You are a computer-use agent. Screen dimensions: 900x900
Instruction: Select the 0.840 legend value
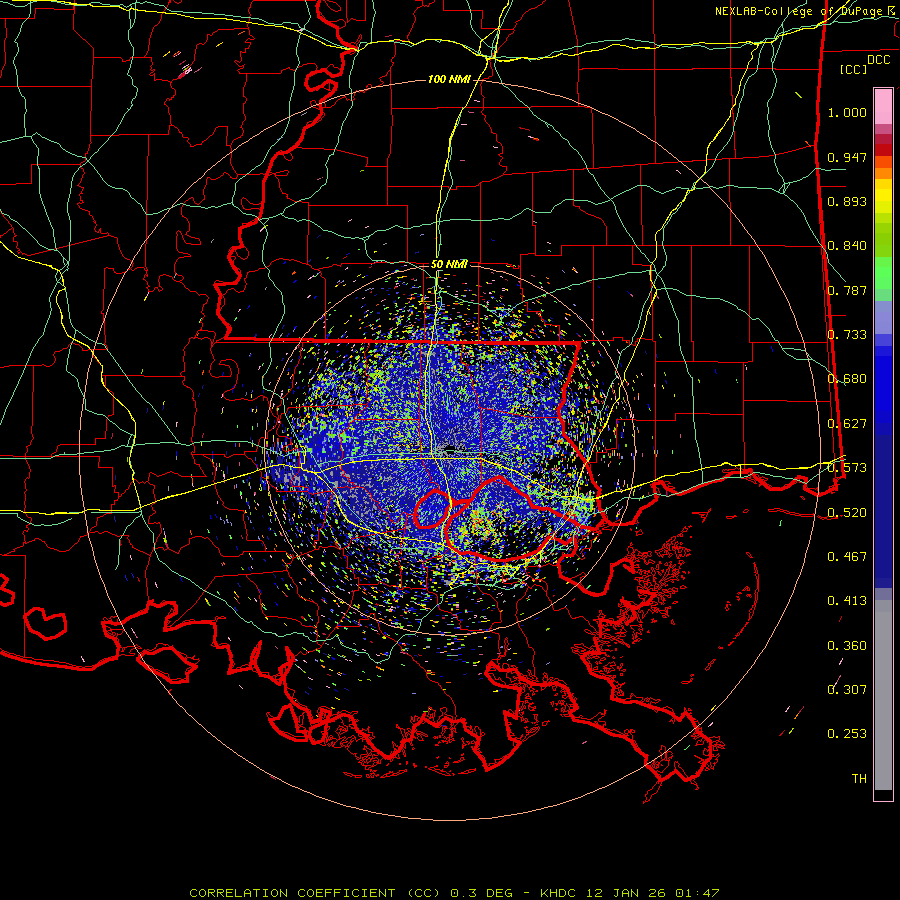click(847, 246)
